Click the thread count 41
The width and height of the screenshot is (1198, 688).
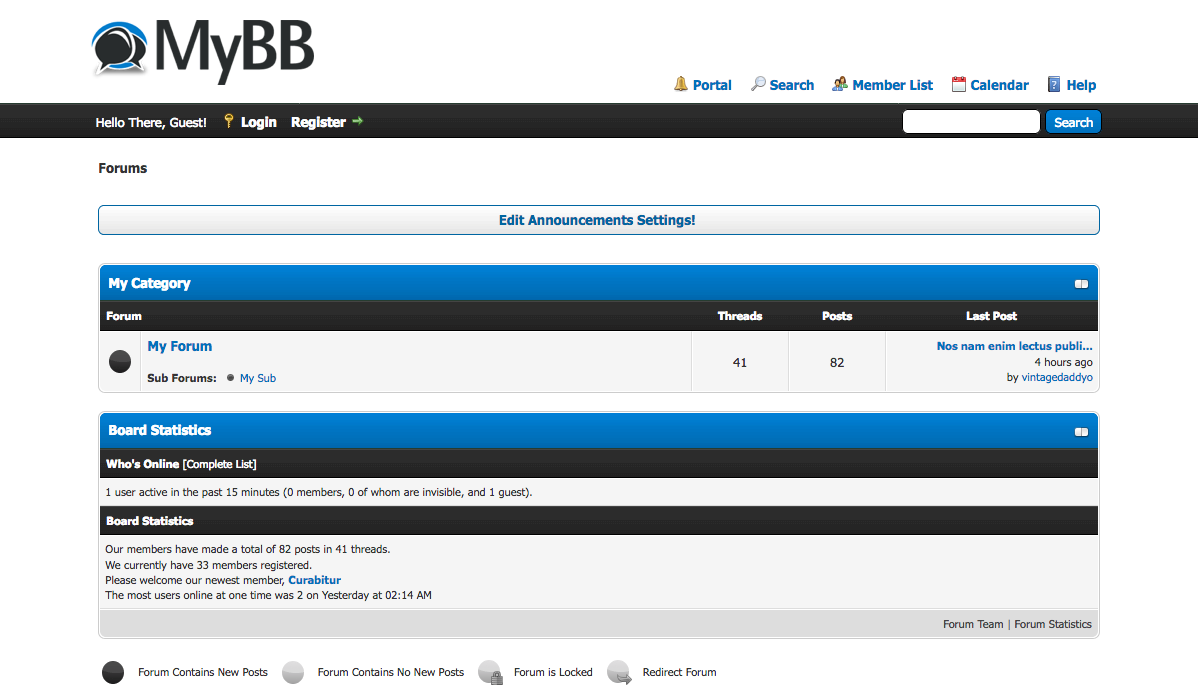(740, 362)
